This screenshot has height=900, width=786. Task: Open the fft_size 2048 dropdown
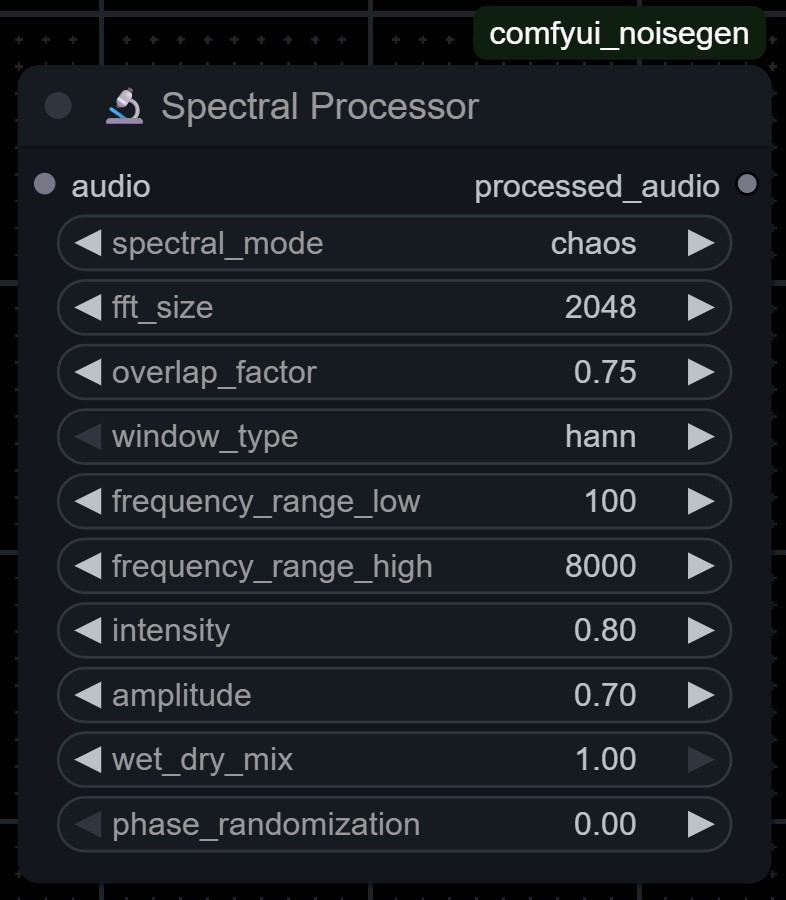click(x=600, y=307)
